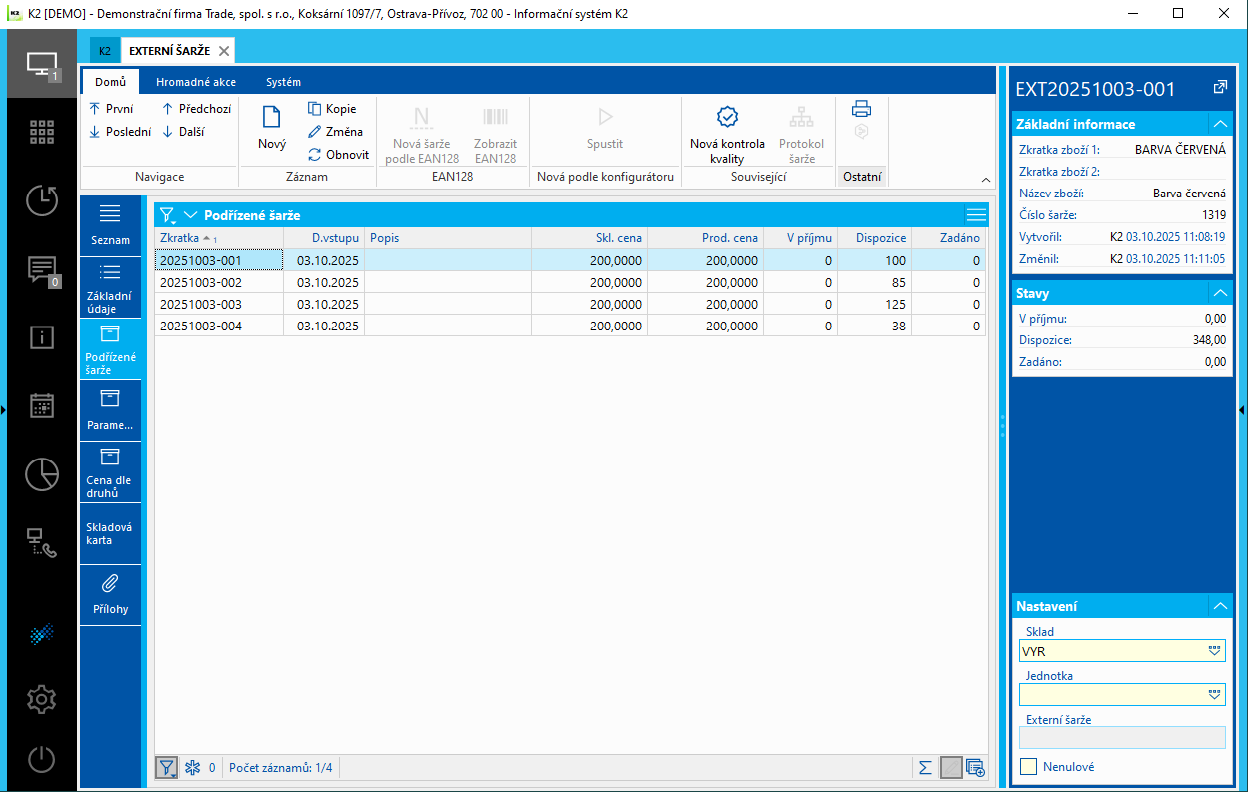Toggle the filter button in status bar
Image resolution: width=1248 pixels, height=792 pixels.
click(x=165, y=767)
